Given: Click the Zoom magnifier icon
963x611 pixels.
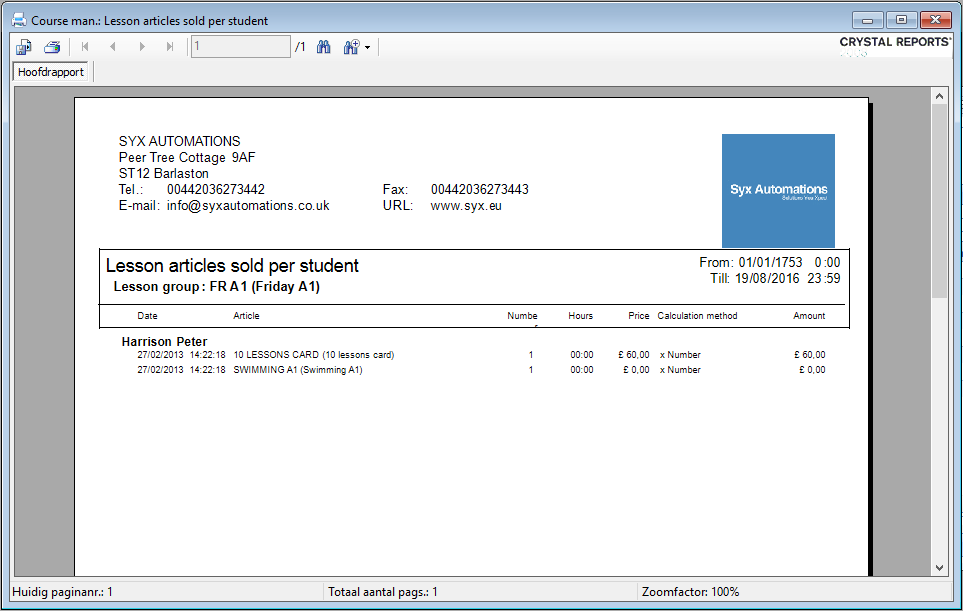Looking at the screenshot, I should [351, 47].
